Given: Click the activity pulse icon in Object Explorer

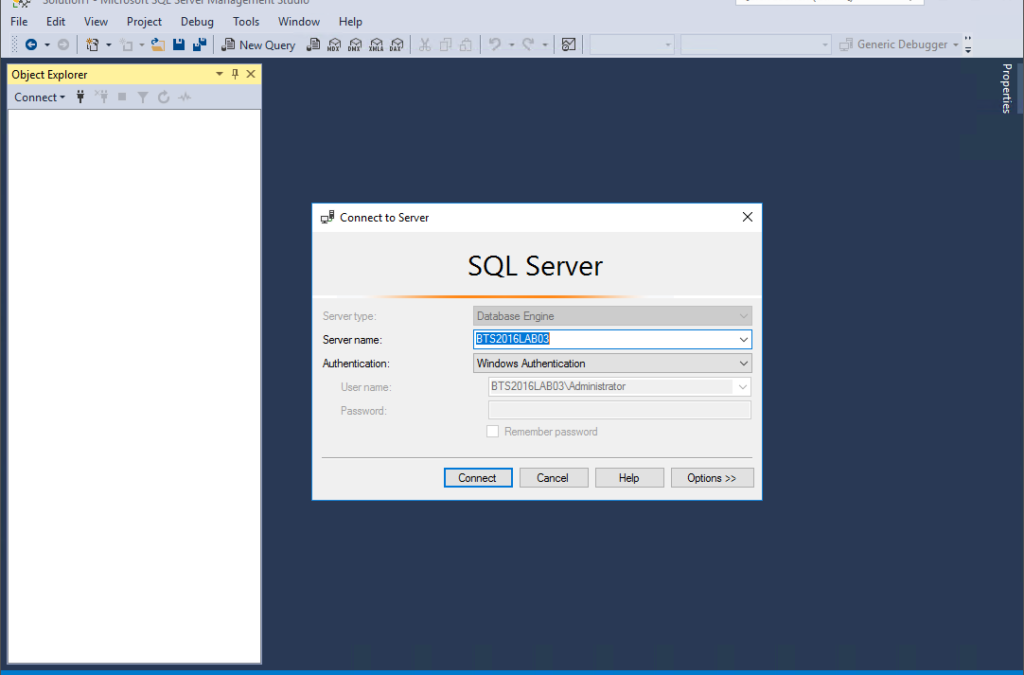Looking at the screenshot, I should tap(185, 97).
